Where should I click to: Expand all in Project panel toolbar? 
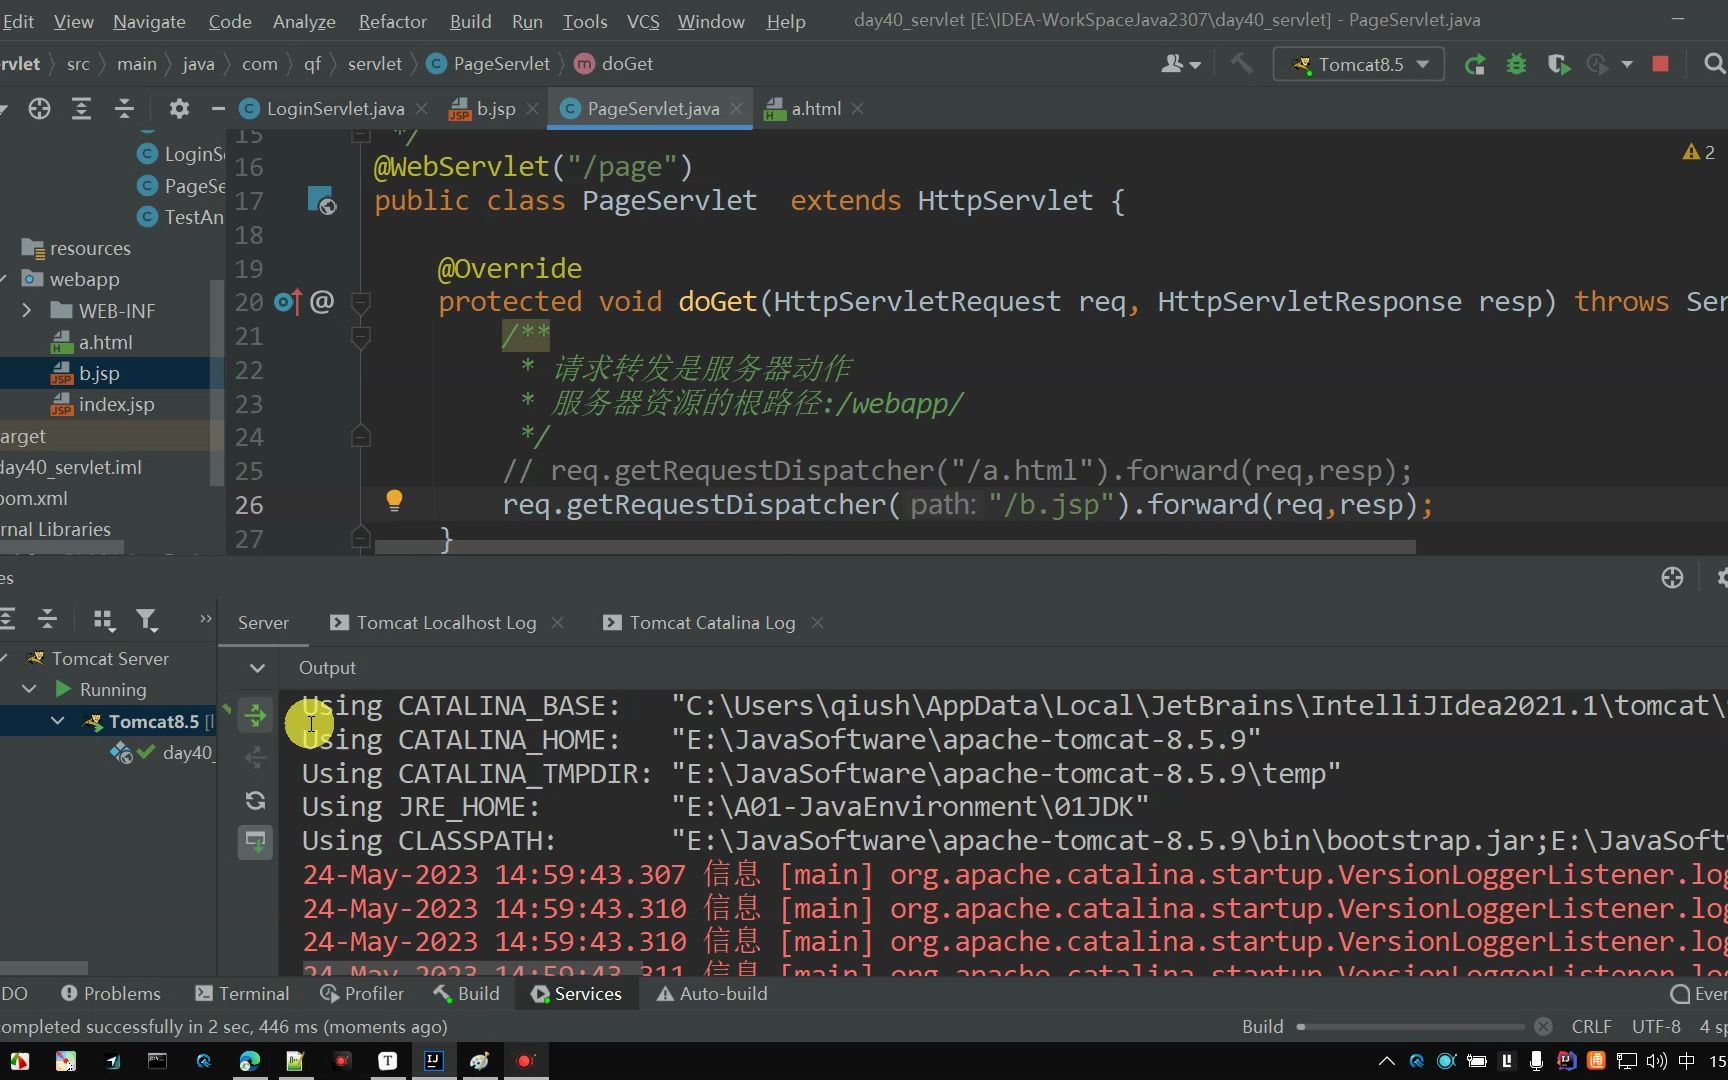tap(81, 109)
